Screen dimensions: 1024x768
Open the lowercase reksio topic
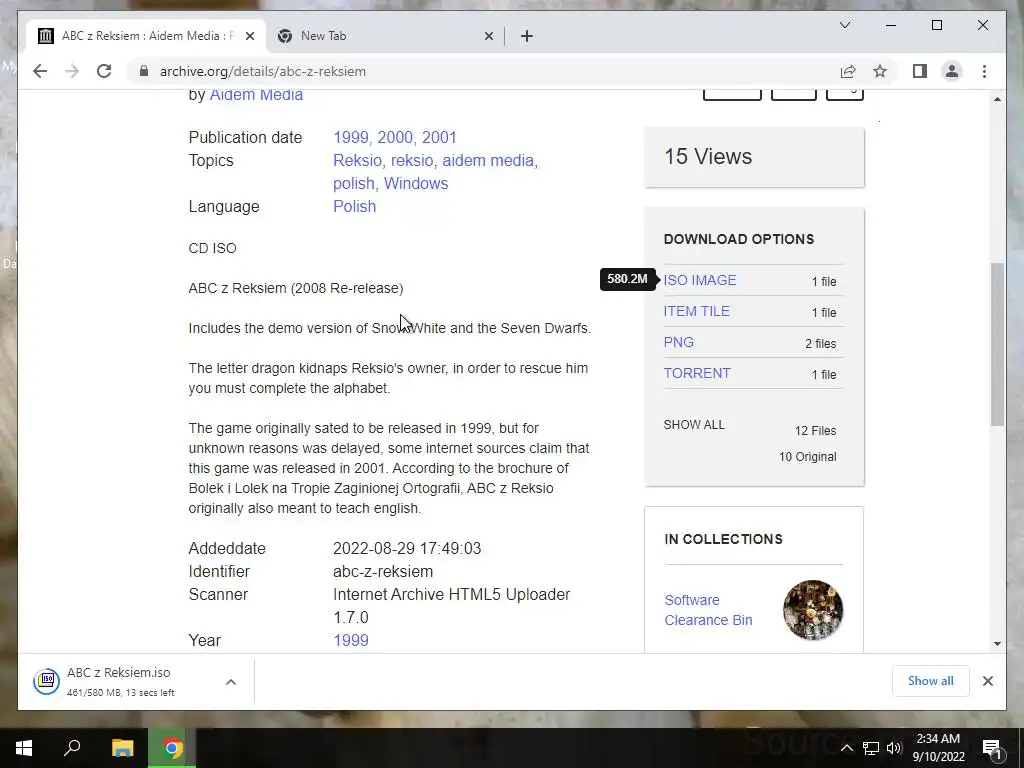412,160
